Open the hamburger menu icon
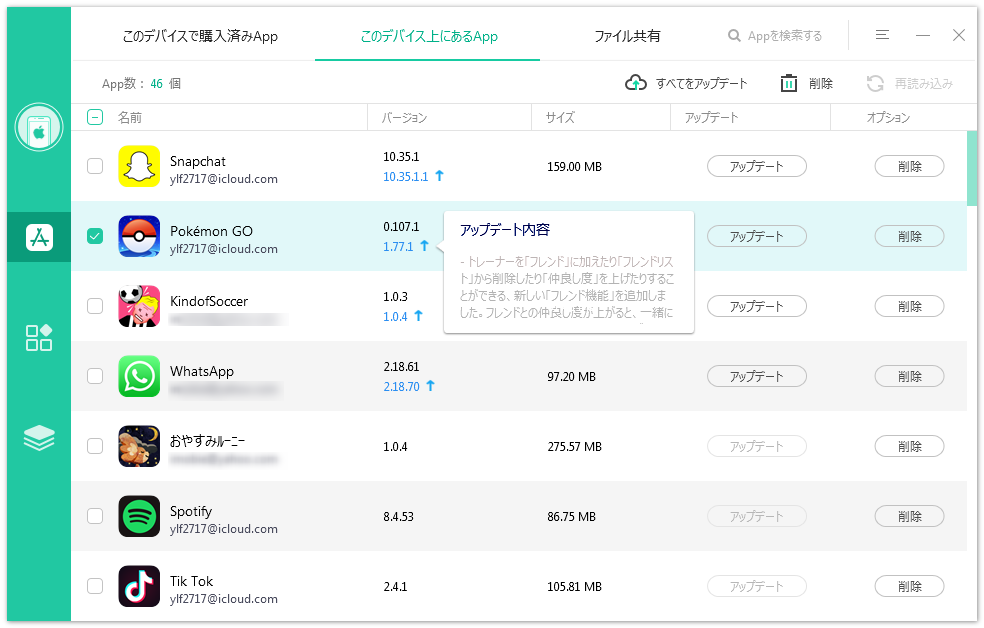Viewport: 984px width, 628px height. coord(882,35)
